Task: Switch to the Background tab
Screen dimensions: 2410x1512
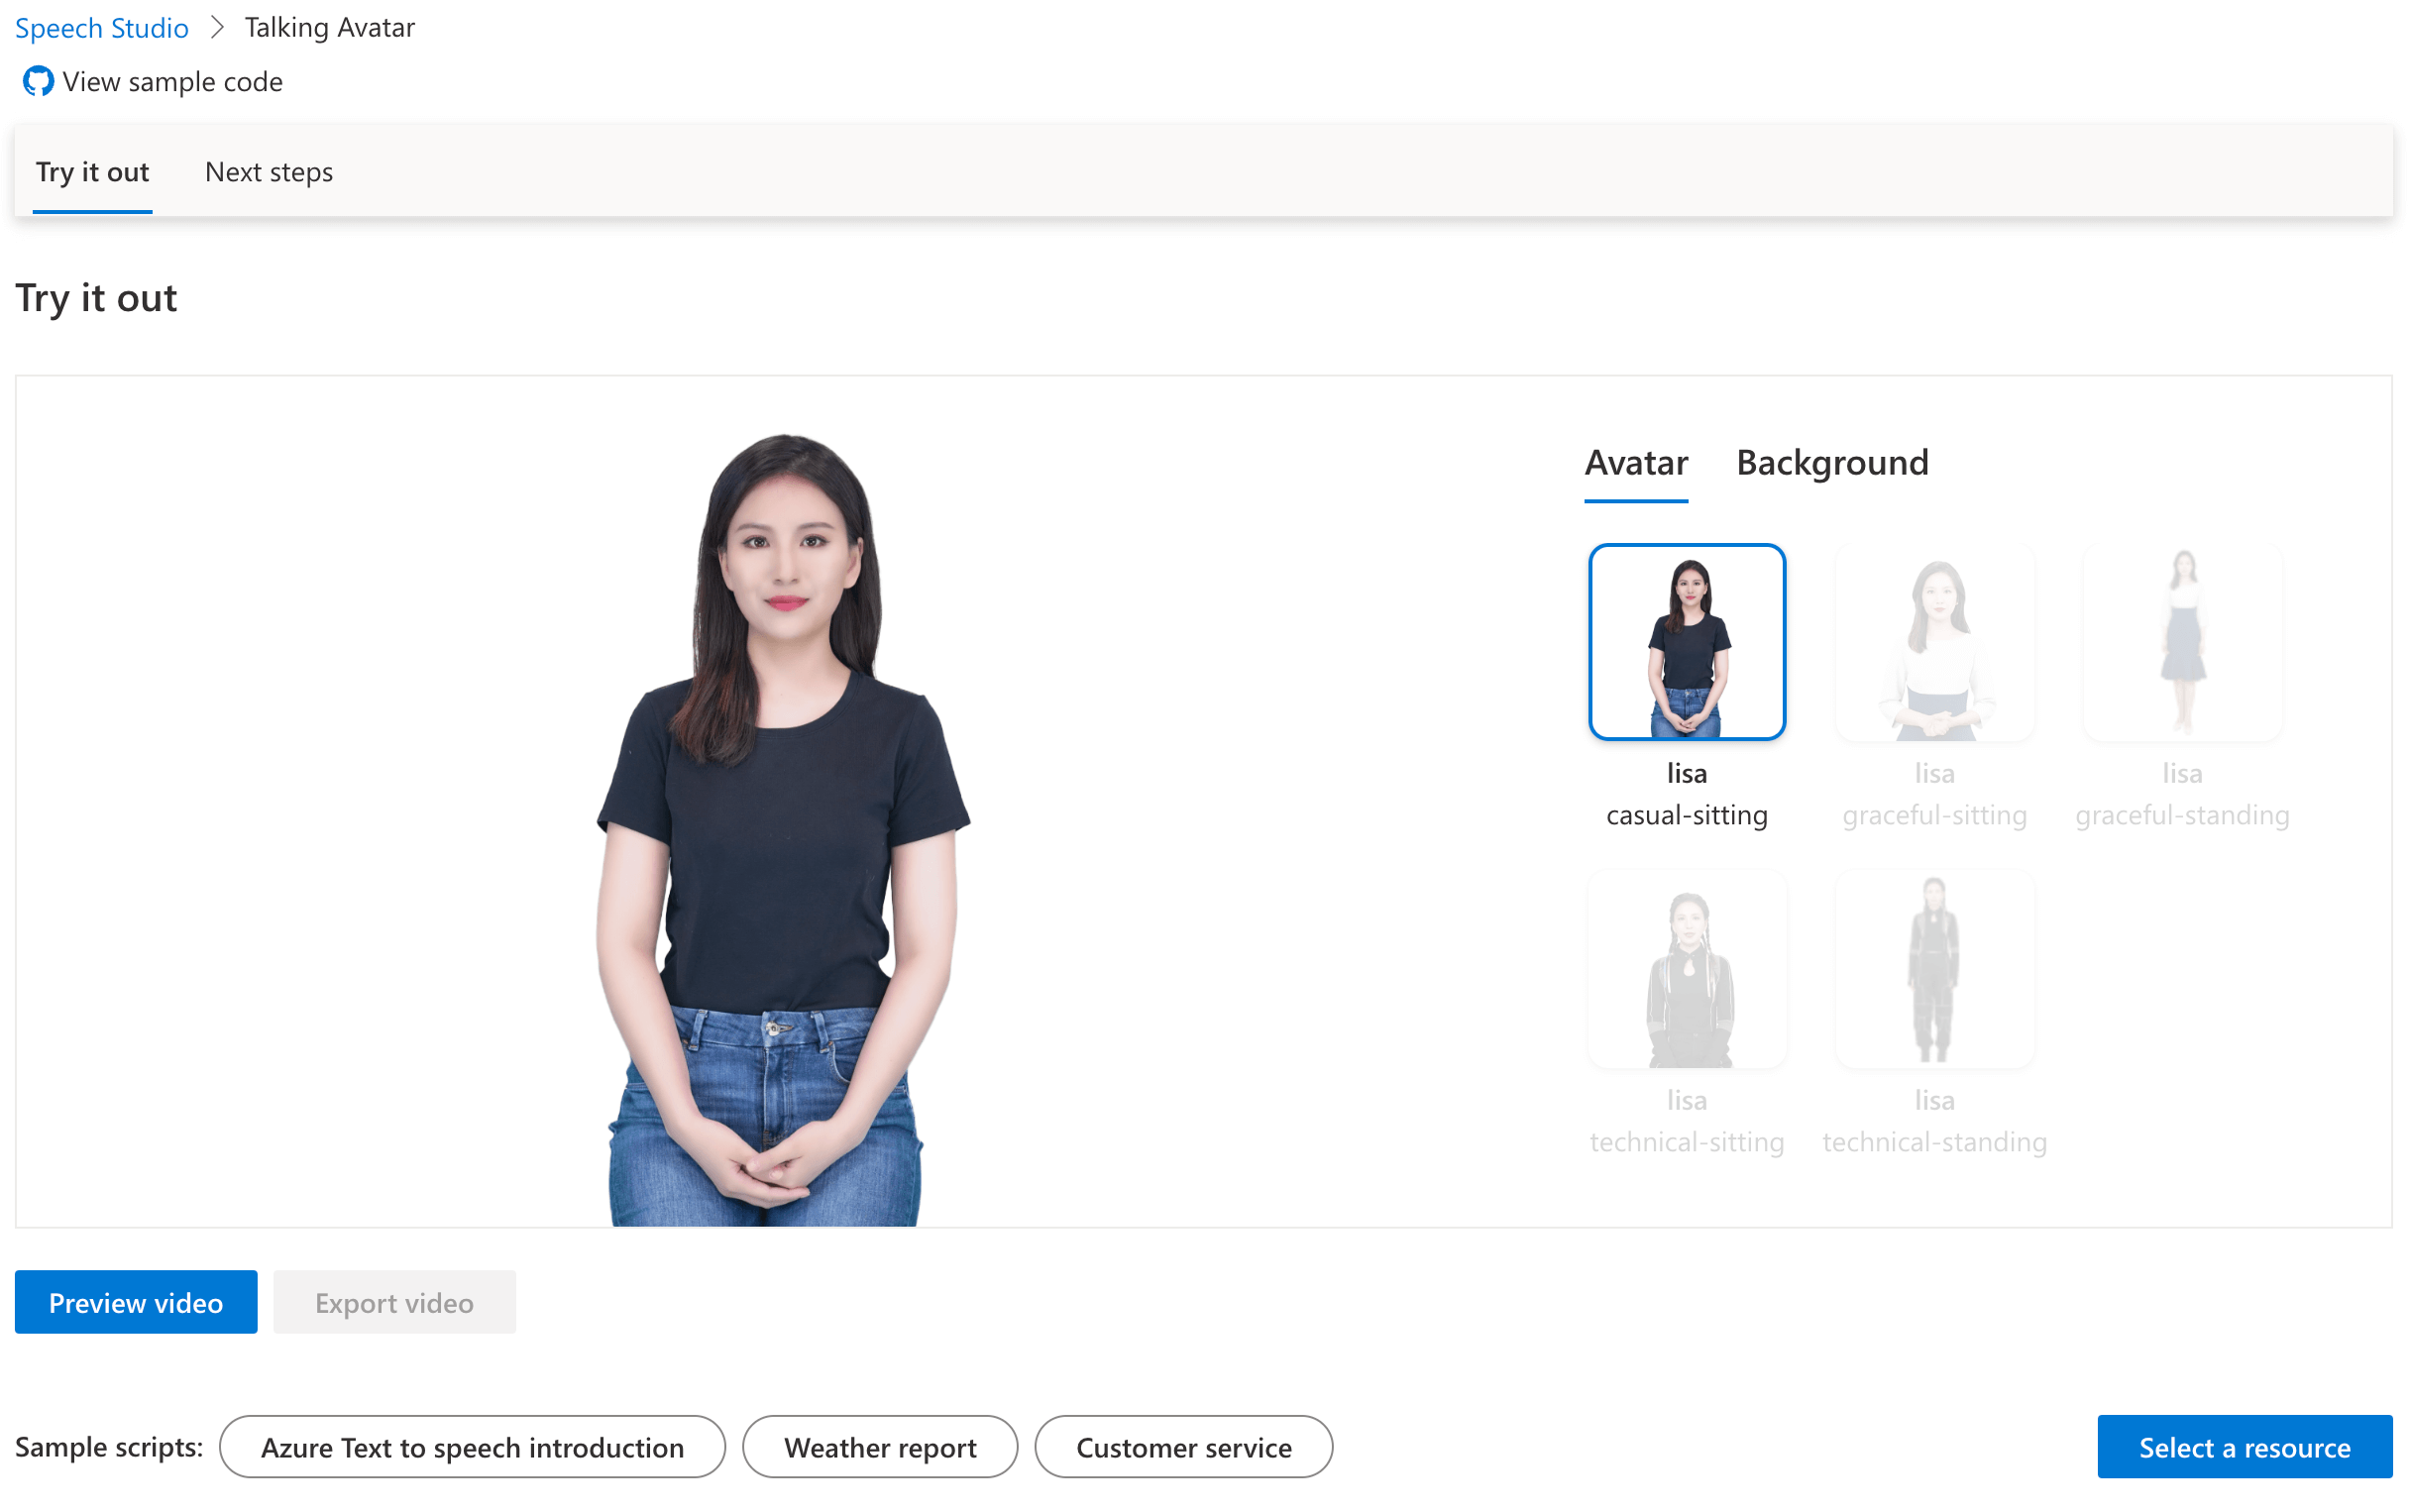Action: click(x=1831, y=462)
